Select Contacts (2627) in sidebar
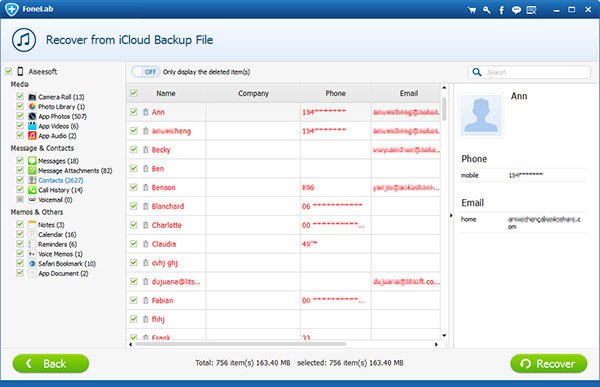This screenshot has height=387, width=600. [60, 180]
